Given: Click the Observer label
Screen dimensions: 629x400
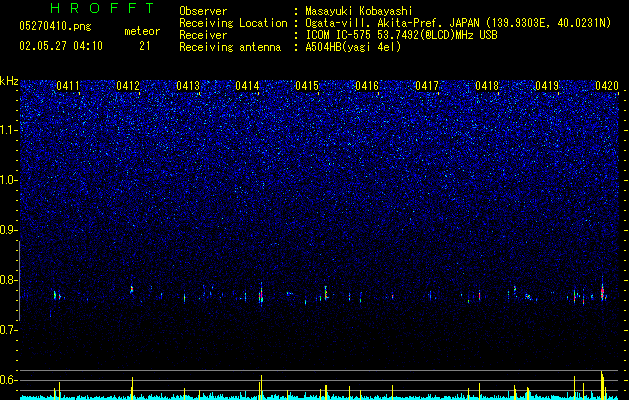Looking at the screenshot, I should [203, 11].
